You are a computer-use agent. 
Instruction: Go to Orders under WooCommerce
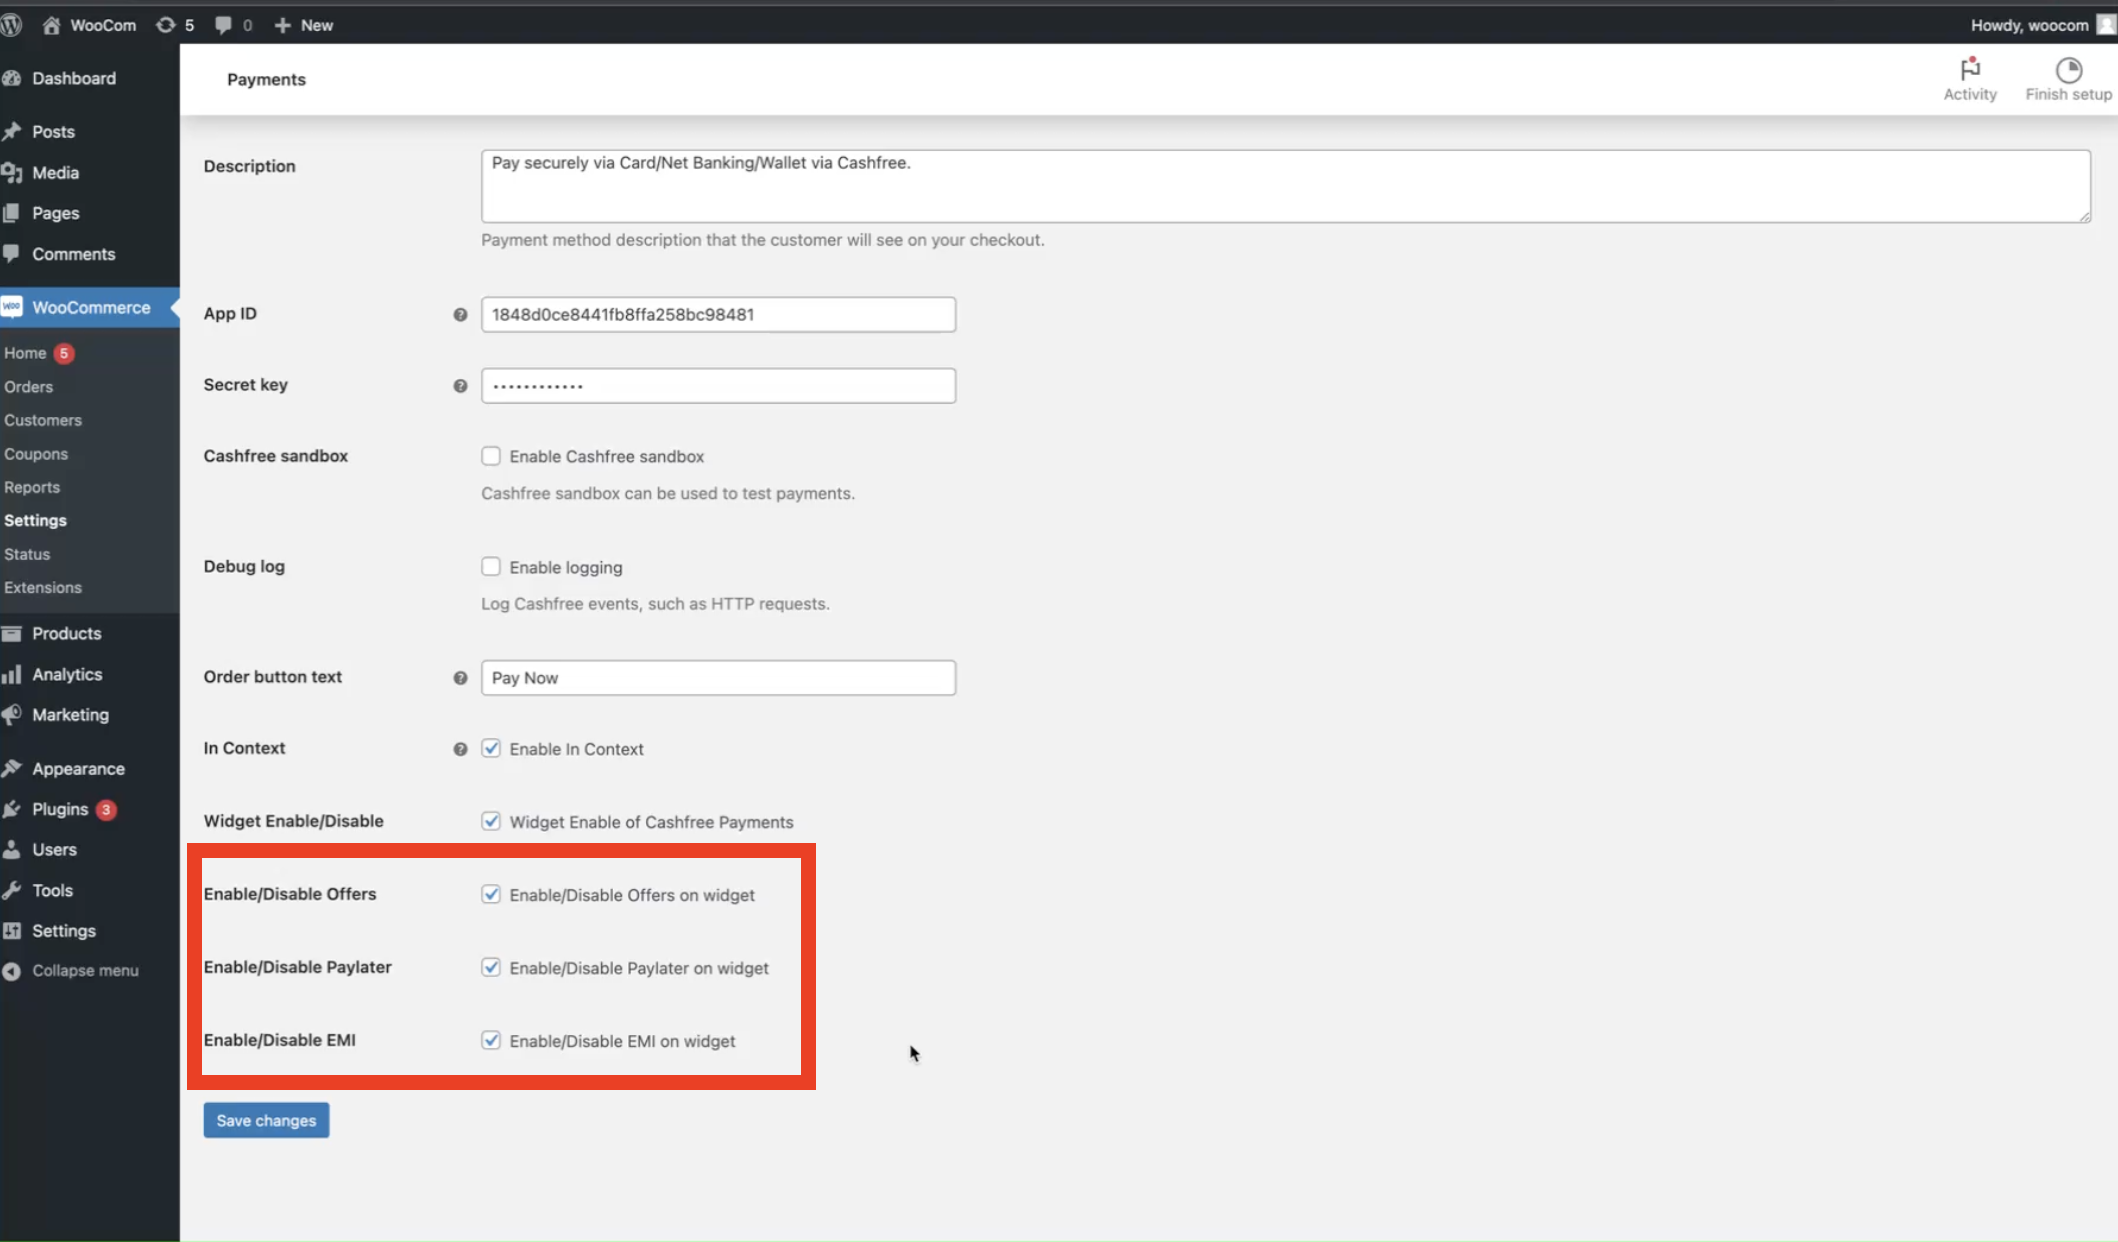(28, 387)
